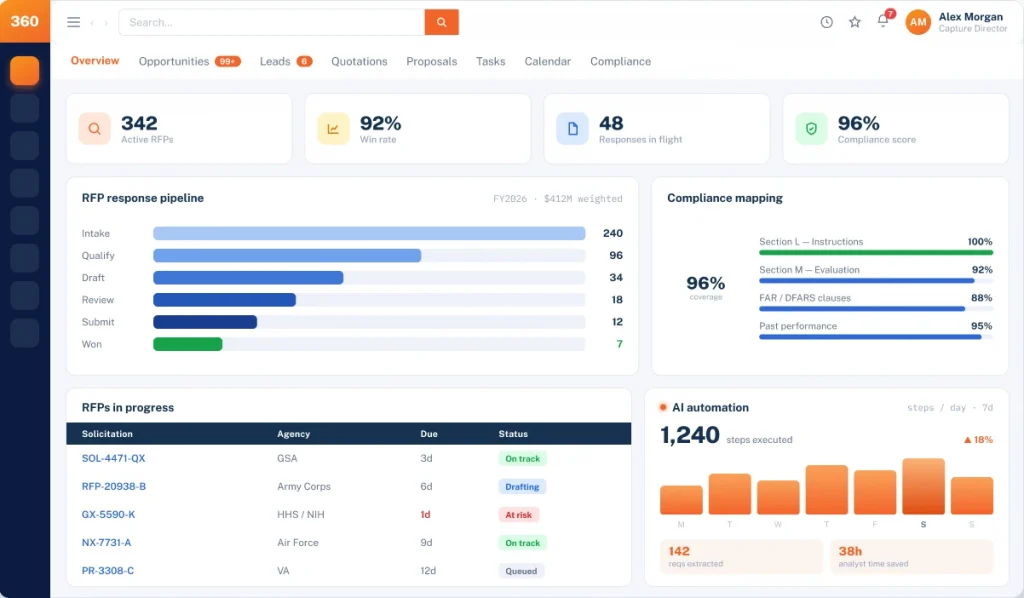Click the orange search button

click(441, 22)
